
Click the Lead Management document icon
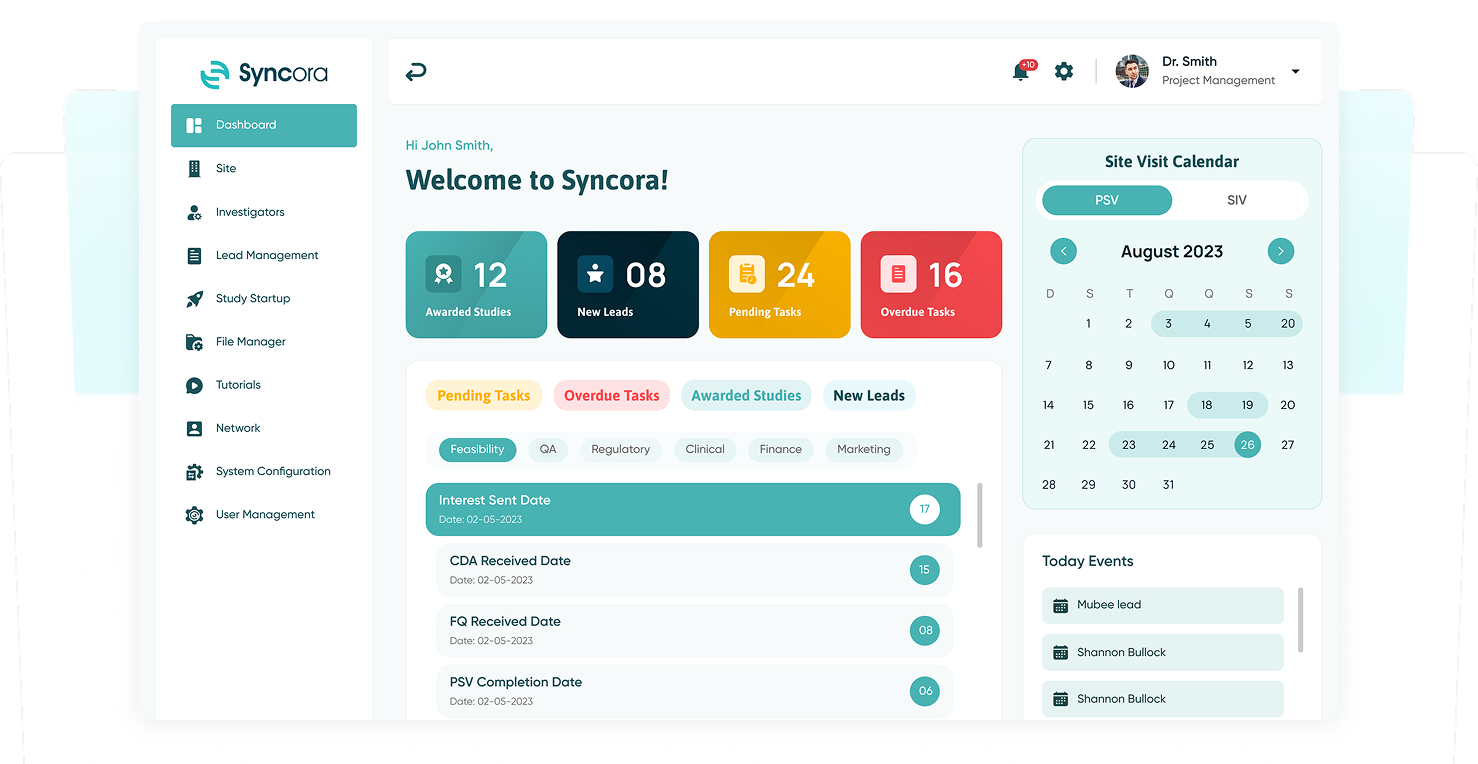194,256
